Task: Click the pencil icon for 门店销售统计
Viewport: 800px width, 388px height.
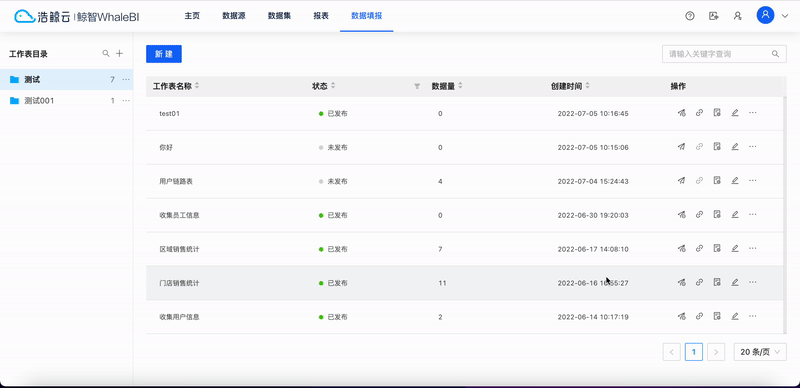Action: (x=735, y=282)
